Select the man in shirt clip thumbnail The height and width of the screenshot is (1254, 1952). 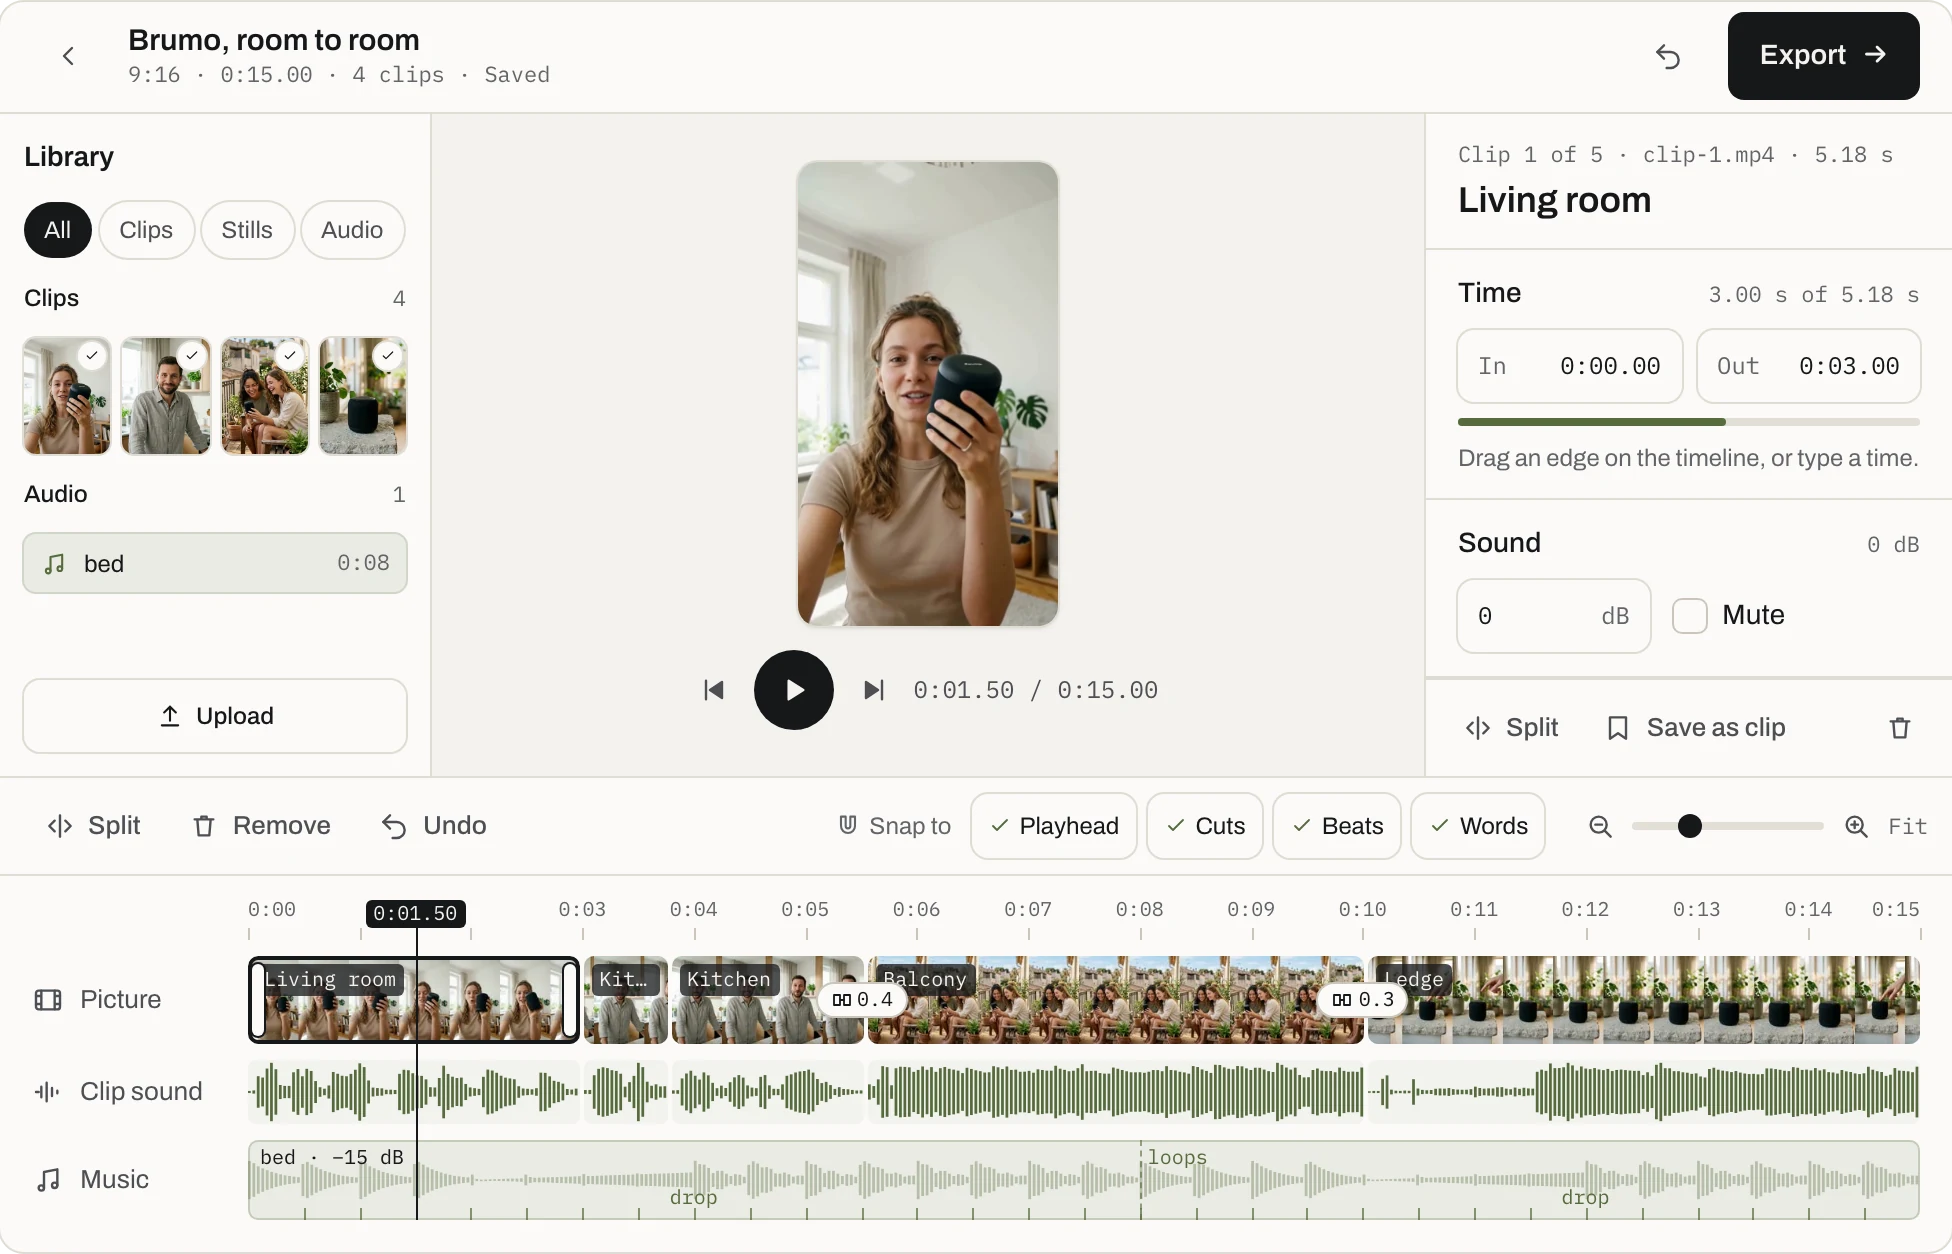click(x=166, y=396)
